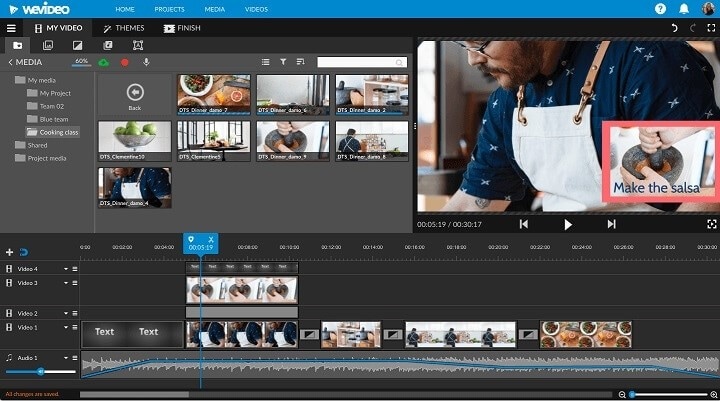Adjust timeline zoom slider
720x401 pixels.
[669, 395]
